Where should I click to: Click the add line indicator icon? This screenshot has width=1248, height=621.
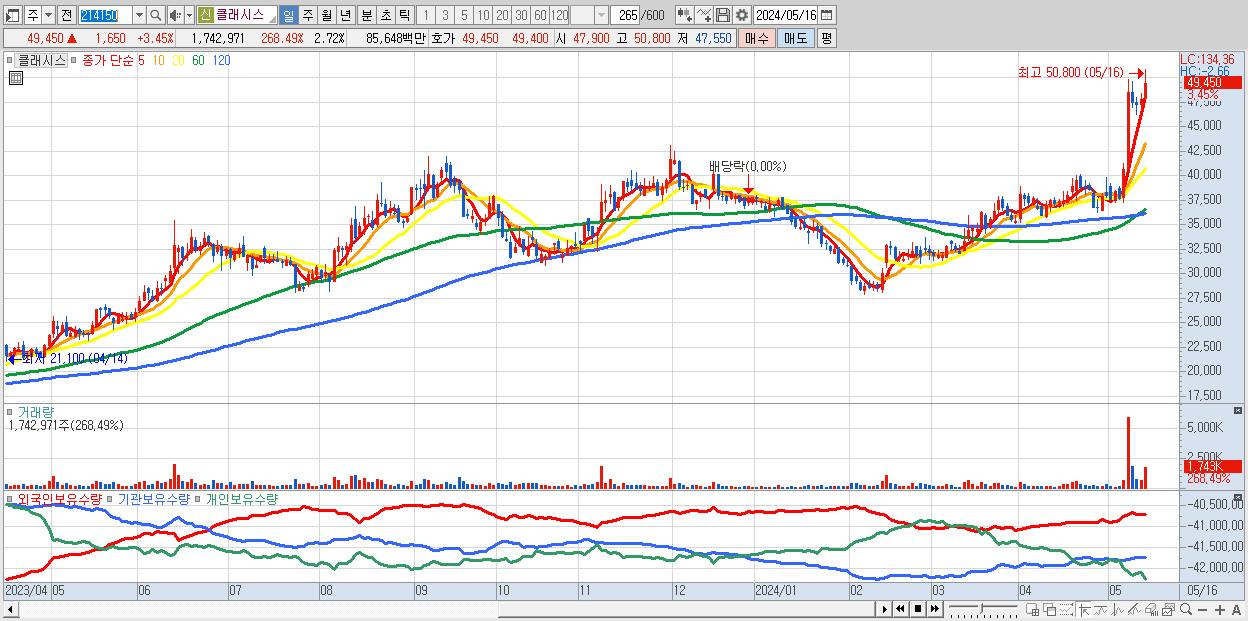704,15
